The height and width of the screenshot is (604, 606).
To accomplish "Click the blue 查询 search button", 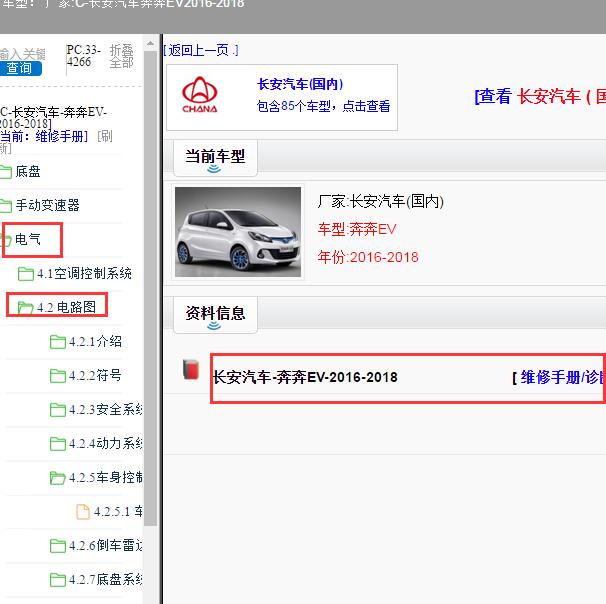I will (x=19, y=68).
